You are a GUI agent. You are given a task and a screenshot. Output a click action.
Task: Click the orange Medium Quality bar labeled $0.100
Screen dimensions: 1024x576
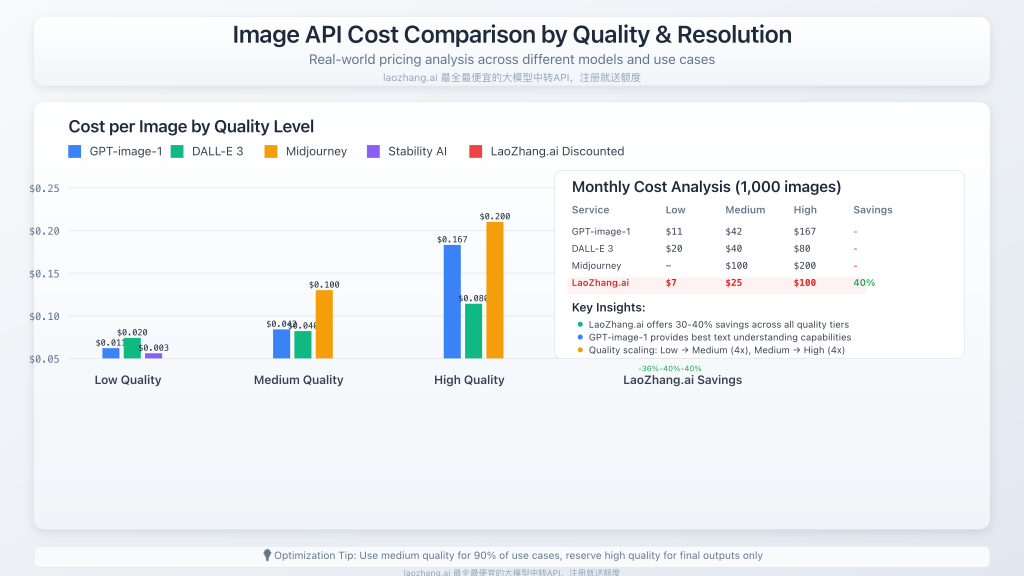coord(324,325)
